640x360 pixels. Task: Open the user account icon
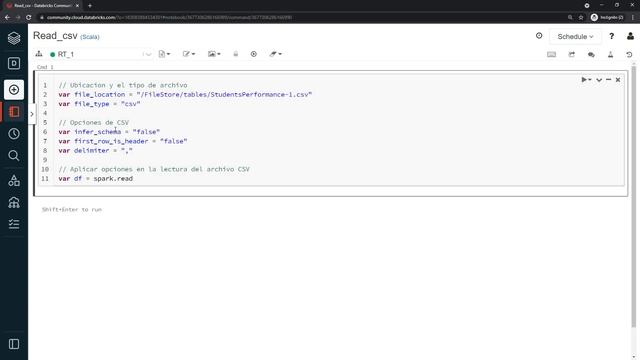[630, 36]
